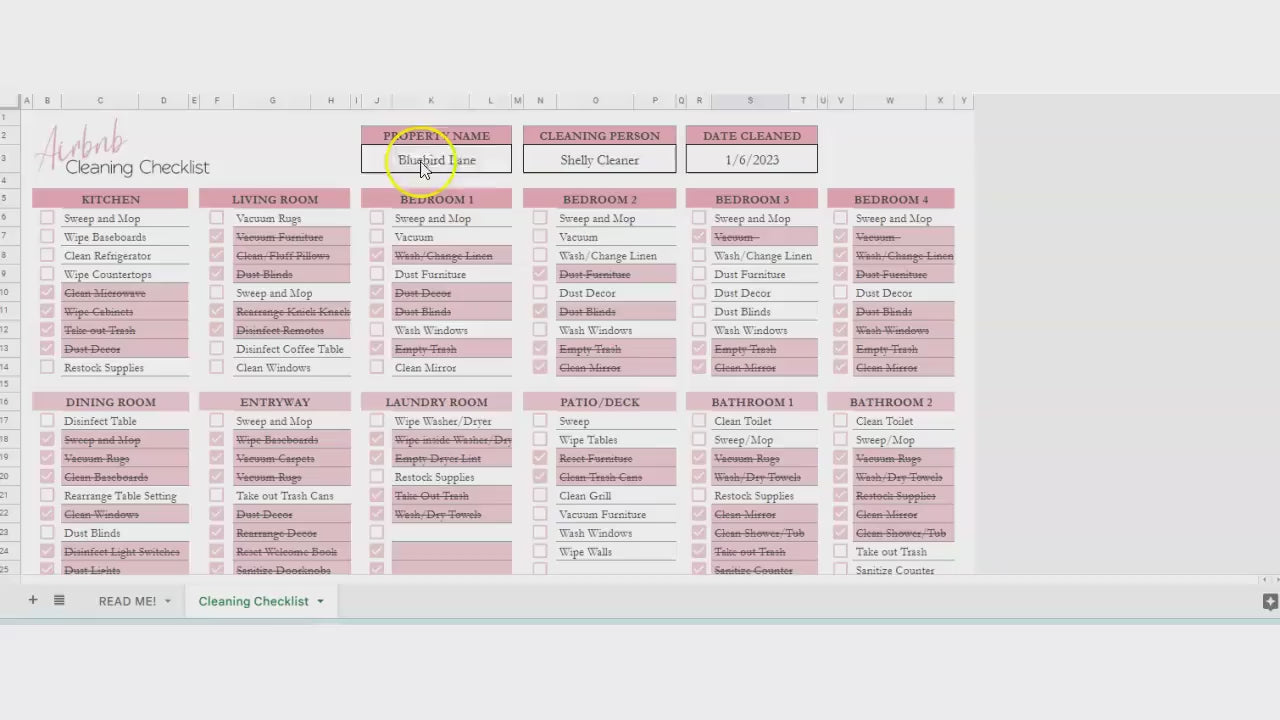The image size is (1280, 720).
Task: Select the Cleaning Checklist sheet tab
Action: (x=253, y=601)
